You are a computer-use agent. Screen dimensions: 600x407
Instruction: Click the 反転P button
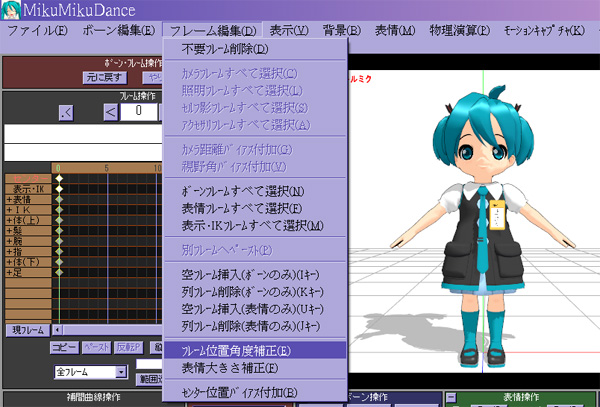pos(129,347)
